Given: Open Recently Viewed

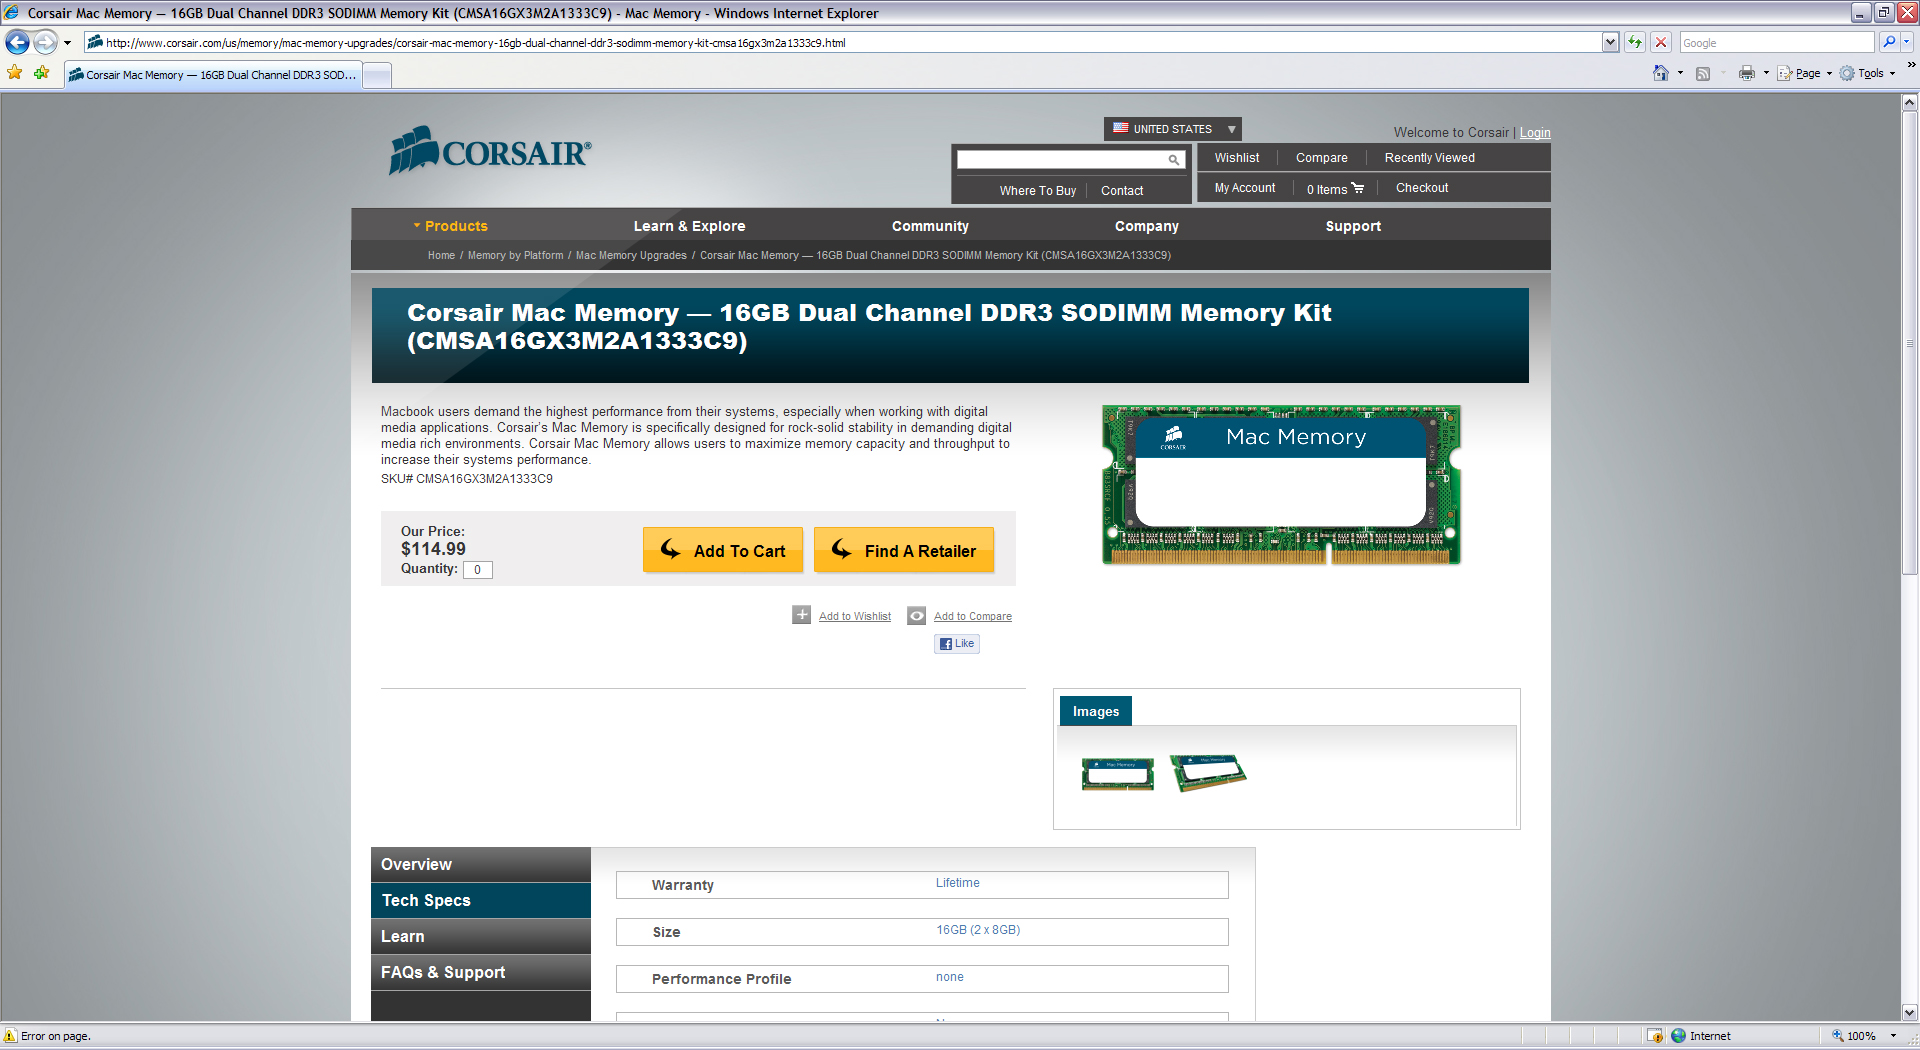Looking at the screenshot, I should (1429, 158).
